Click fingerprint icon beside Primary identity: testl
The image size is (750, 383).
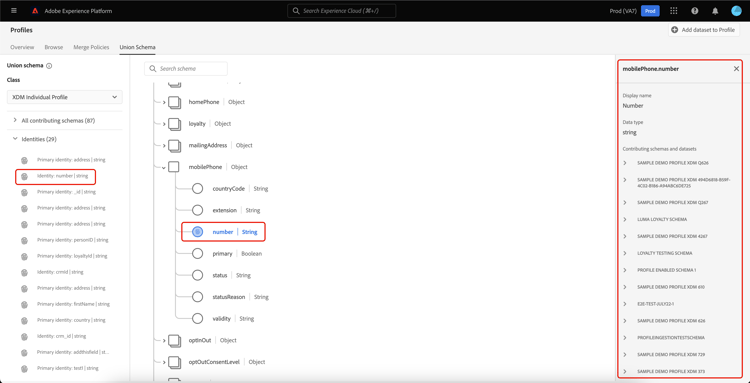[24, 368]
